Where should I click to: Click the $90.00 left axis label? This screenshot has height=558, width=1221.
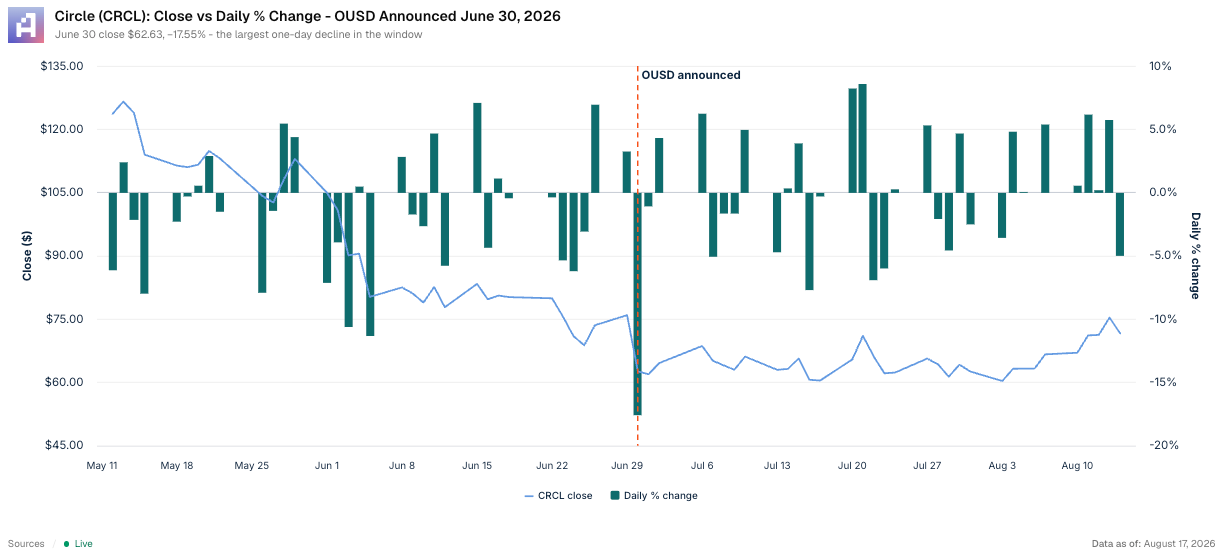[x=65, y=256]
